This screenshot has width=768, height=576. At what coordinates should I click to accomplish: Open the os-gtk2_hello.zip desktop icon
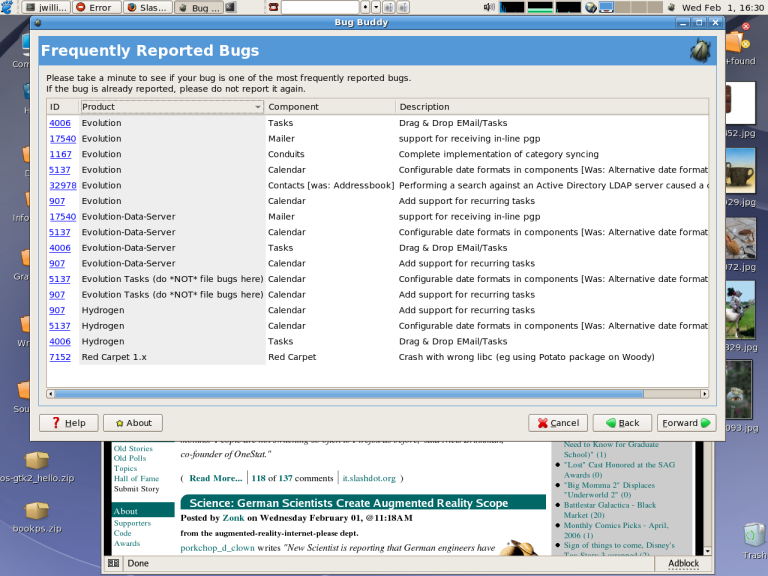point(37,468)
